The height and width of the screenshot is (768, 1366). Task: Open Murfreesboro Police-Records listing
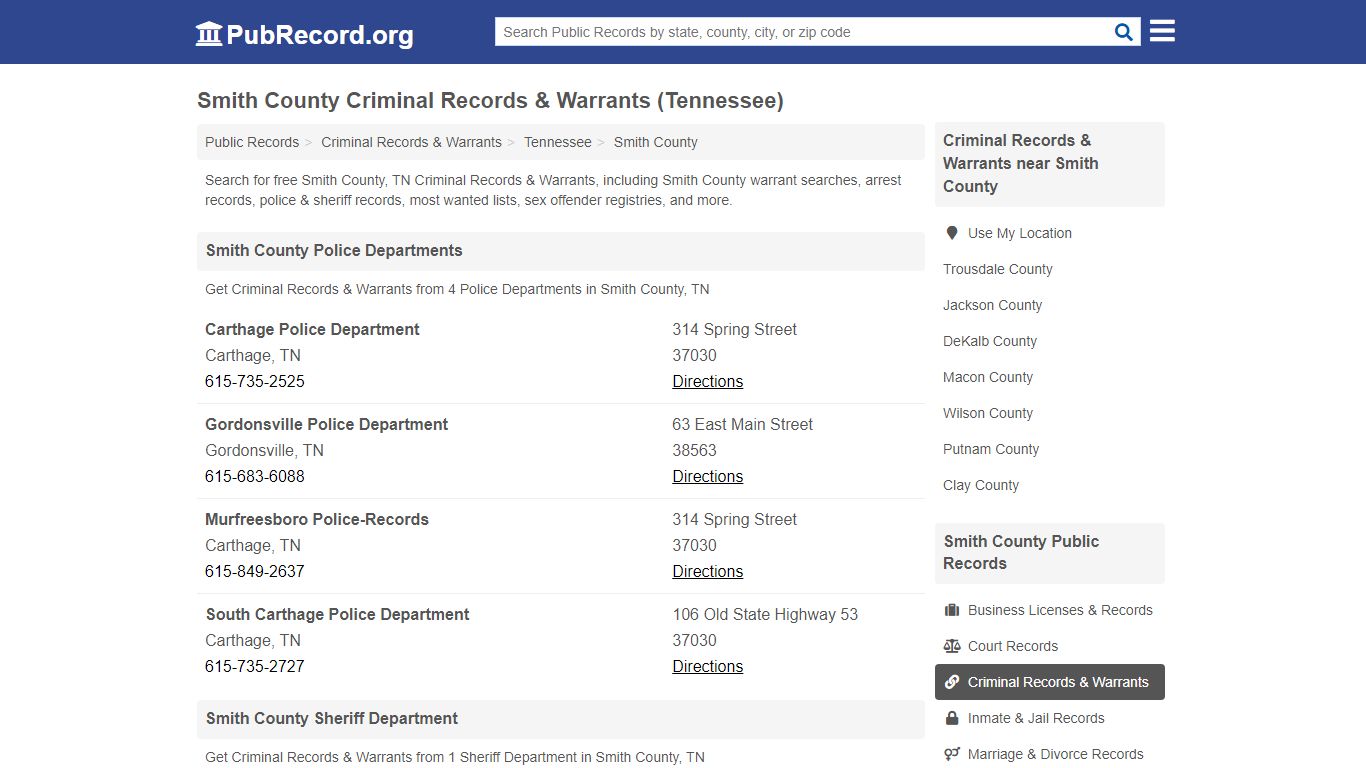click(x=317, y=519)
